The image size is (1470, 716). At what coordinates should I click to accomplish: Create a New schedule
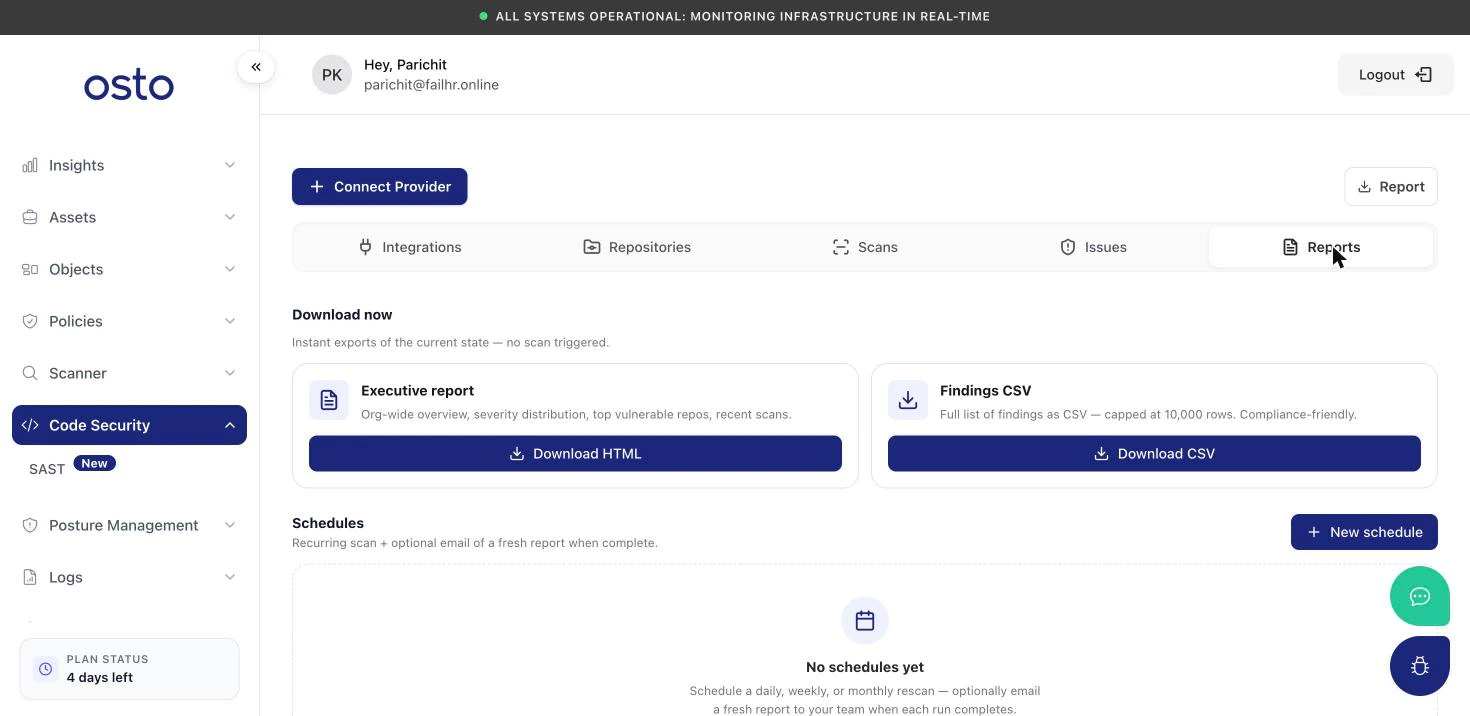click(1364, 532)
